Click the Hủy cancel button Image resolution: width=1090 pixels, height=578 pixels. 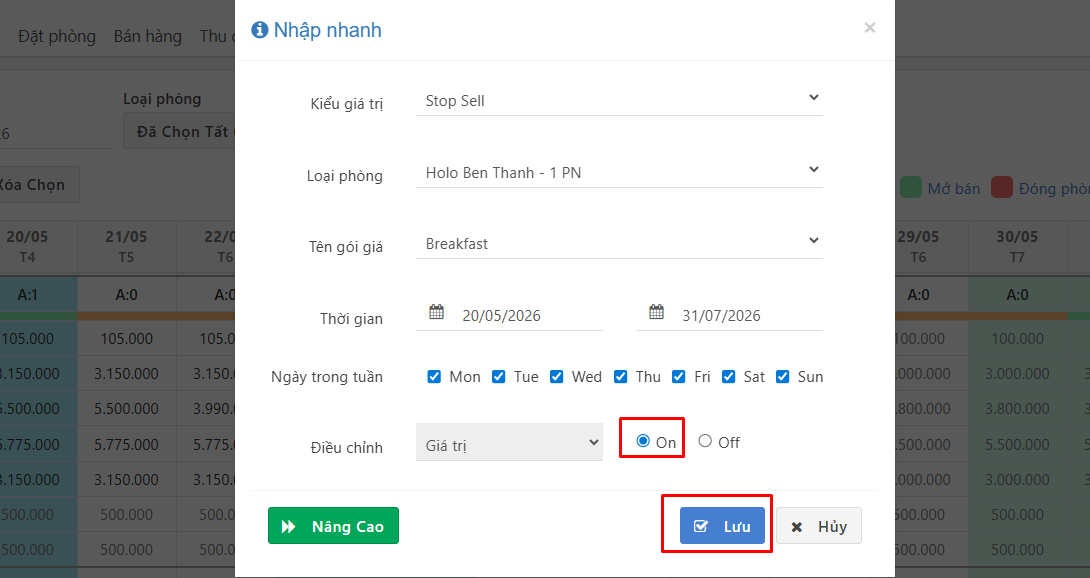click(x=819, y=526)
